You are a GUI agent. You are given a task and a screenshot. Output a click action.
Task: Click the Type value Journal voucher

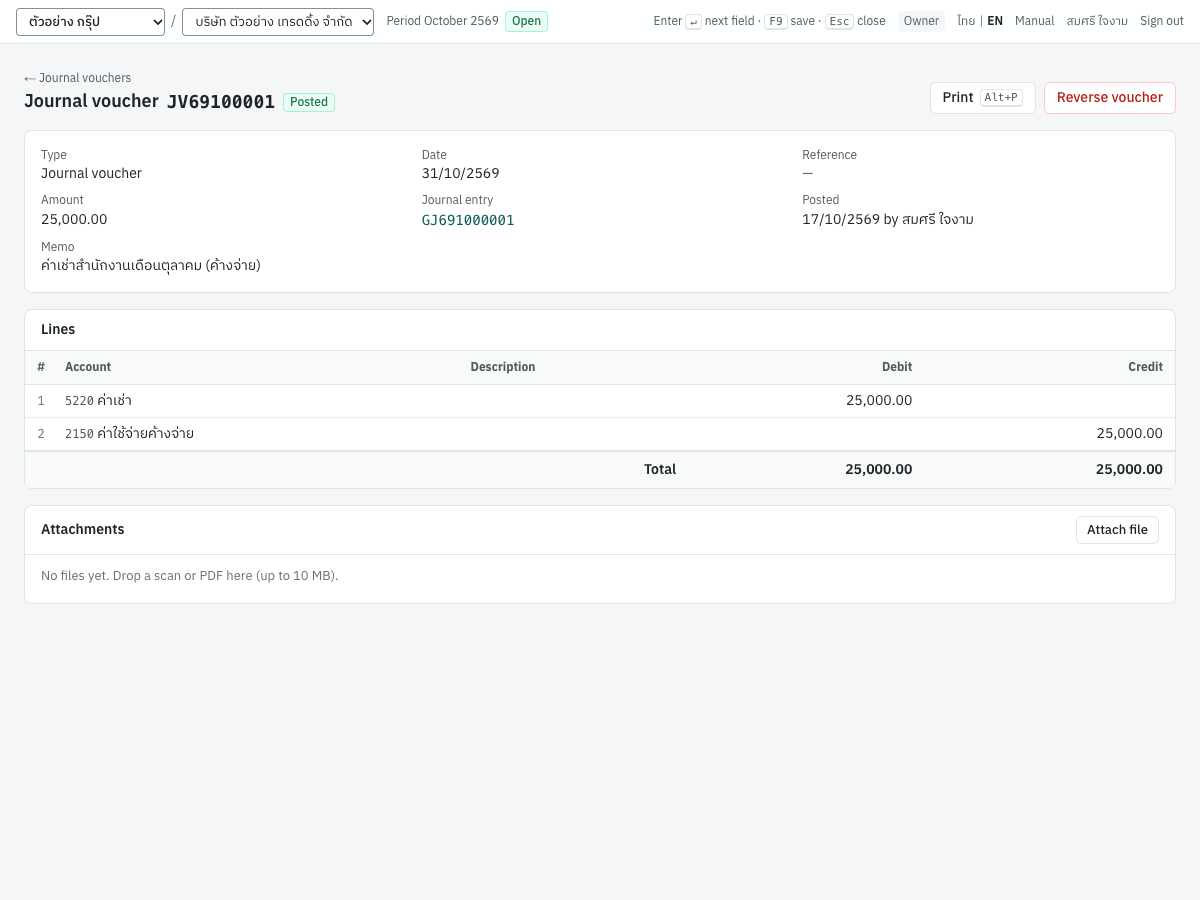tap(91, 173)
